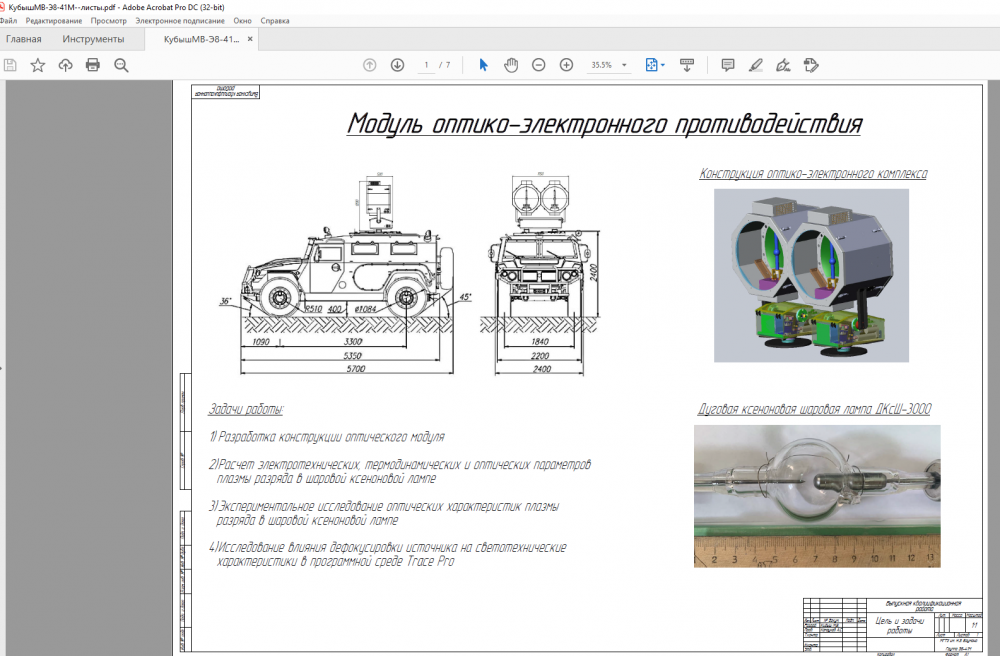Open the Файл menu
This screenshot has height=656, width=1000.
tap(9, 20)
